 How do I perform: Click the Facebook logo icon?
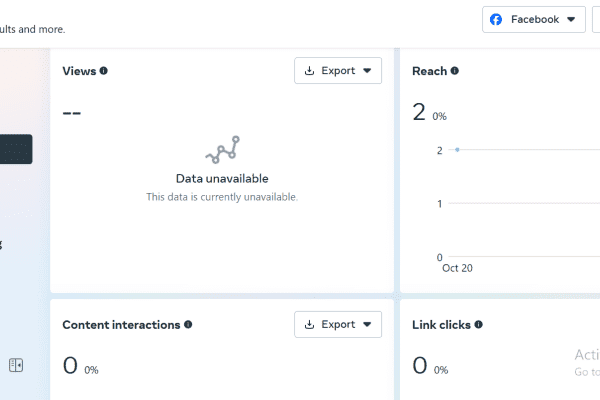click(496, 20)
